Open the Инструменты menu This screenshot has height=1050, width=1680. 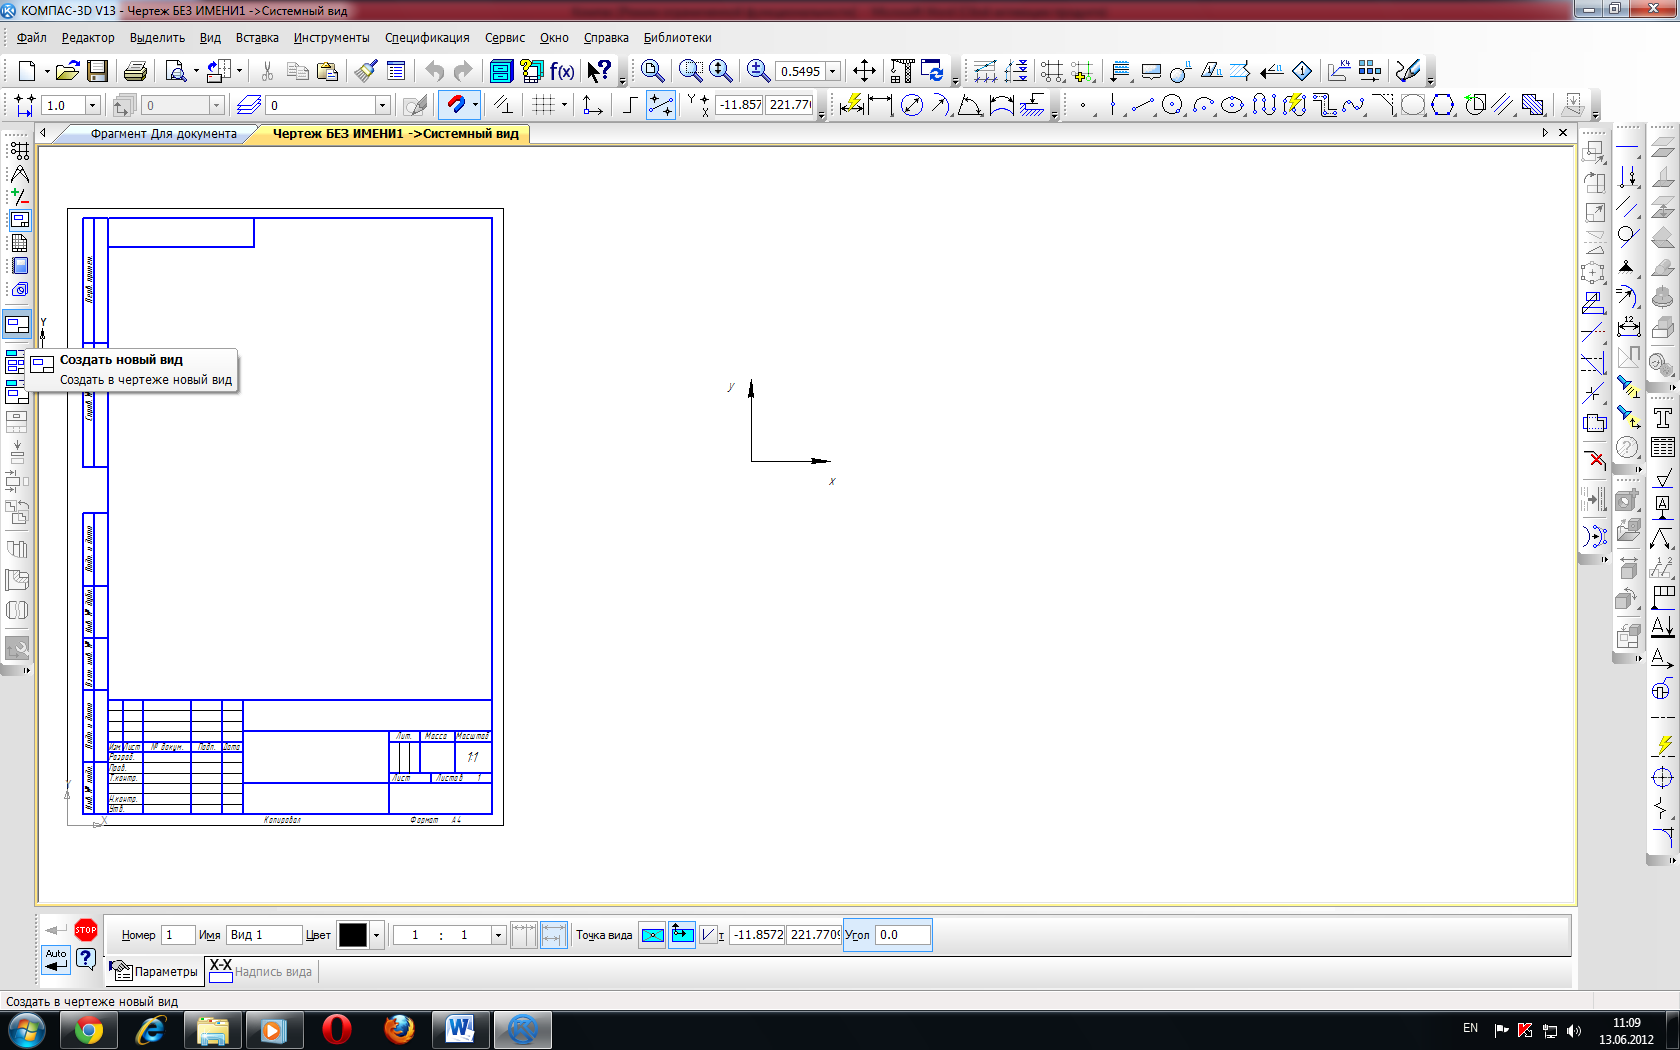pos(331,38)
